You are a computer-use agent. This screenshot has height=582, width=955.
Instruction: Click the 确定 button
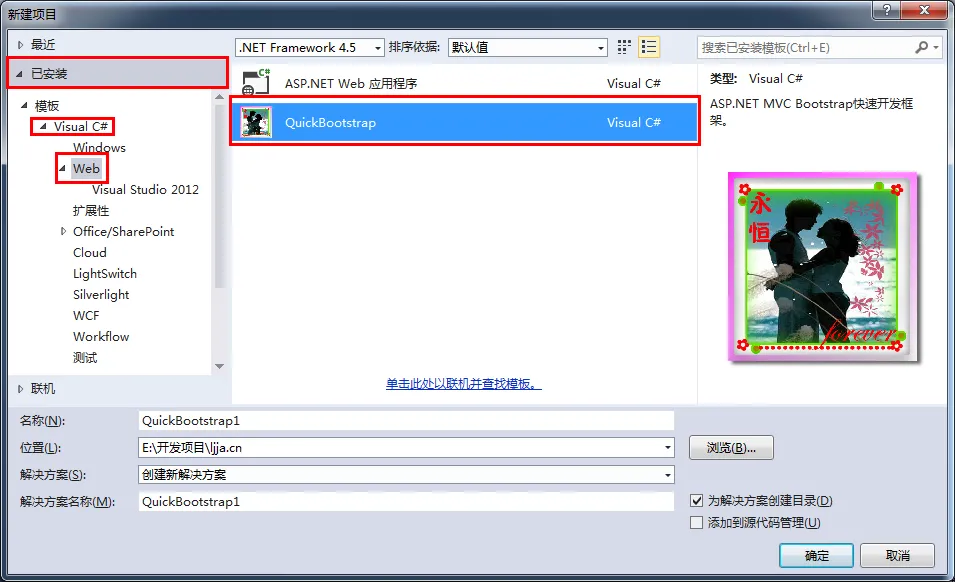pyautogui.click(x=816, y=555)
